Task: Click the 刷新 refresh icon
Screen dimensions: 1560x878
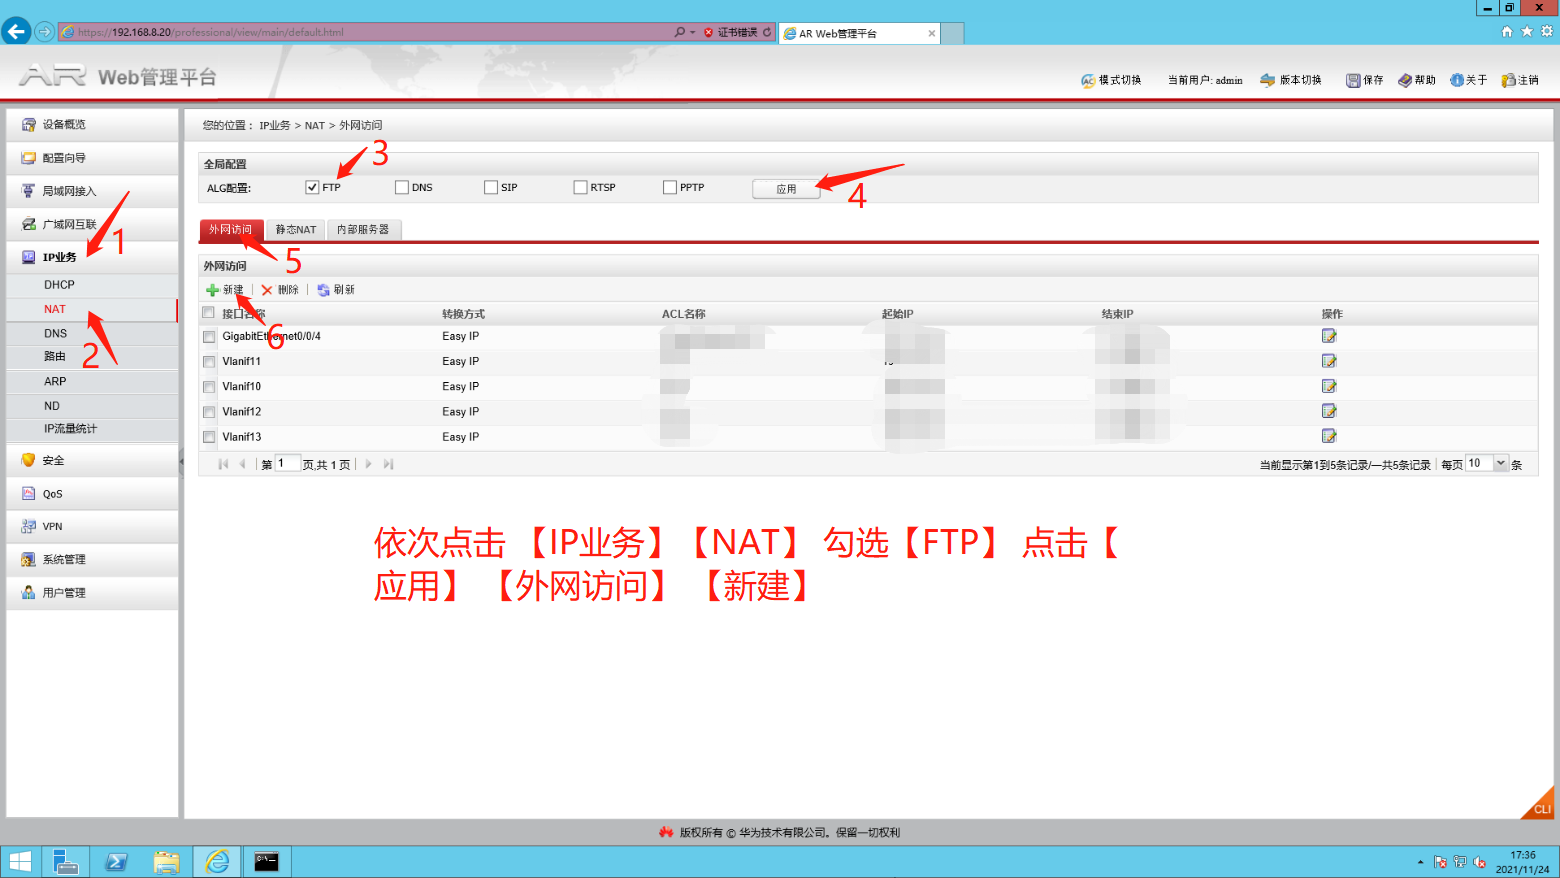Action: 323,290
